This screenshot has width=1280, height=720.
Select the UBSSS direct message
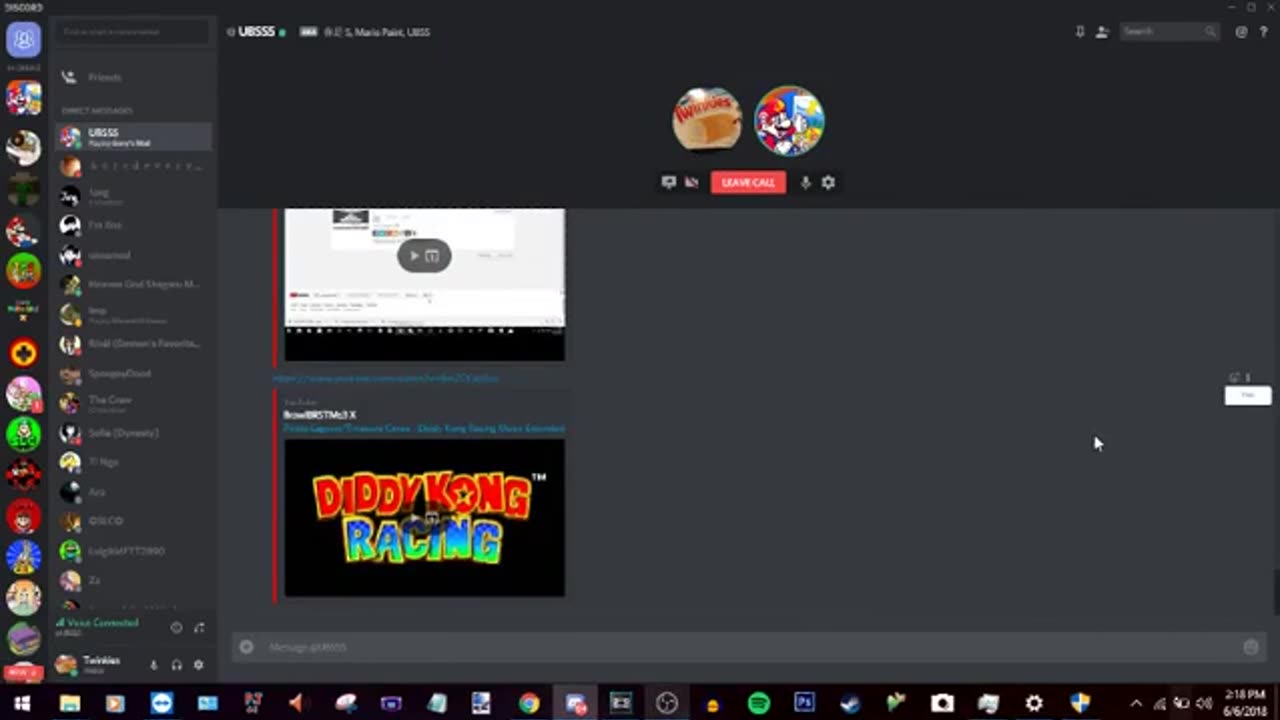134,137
